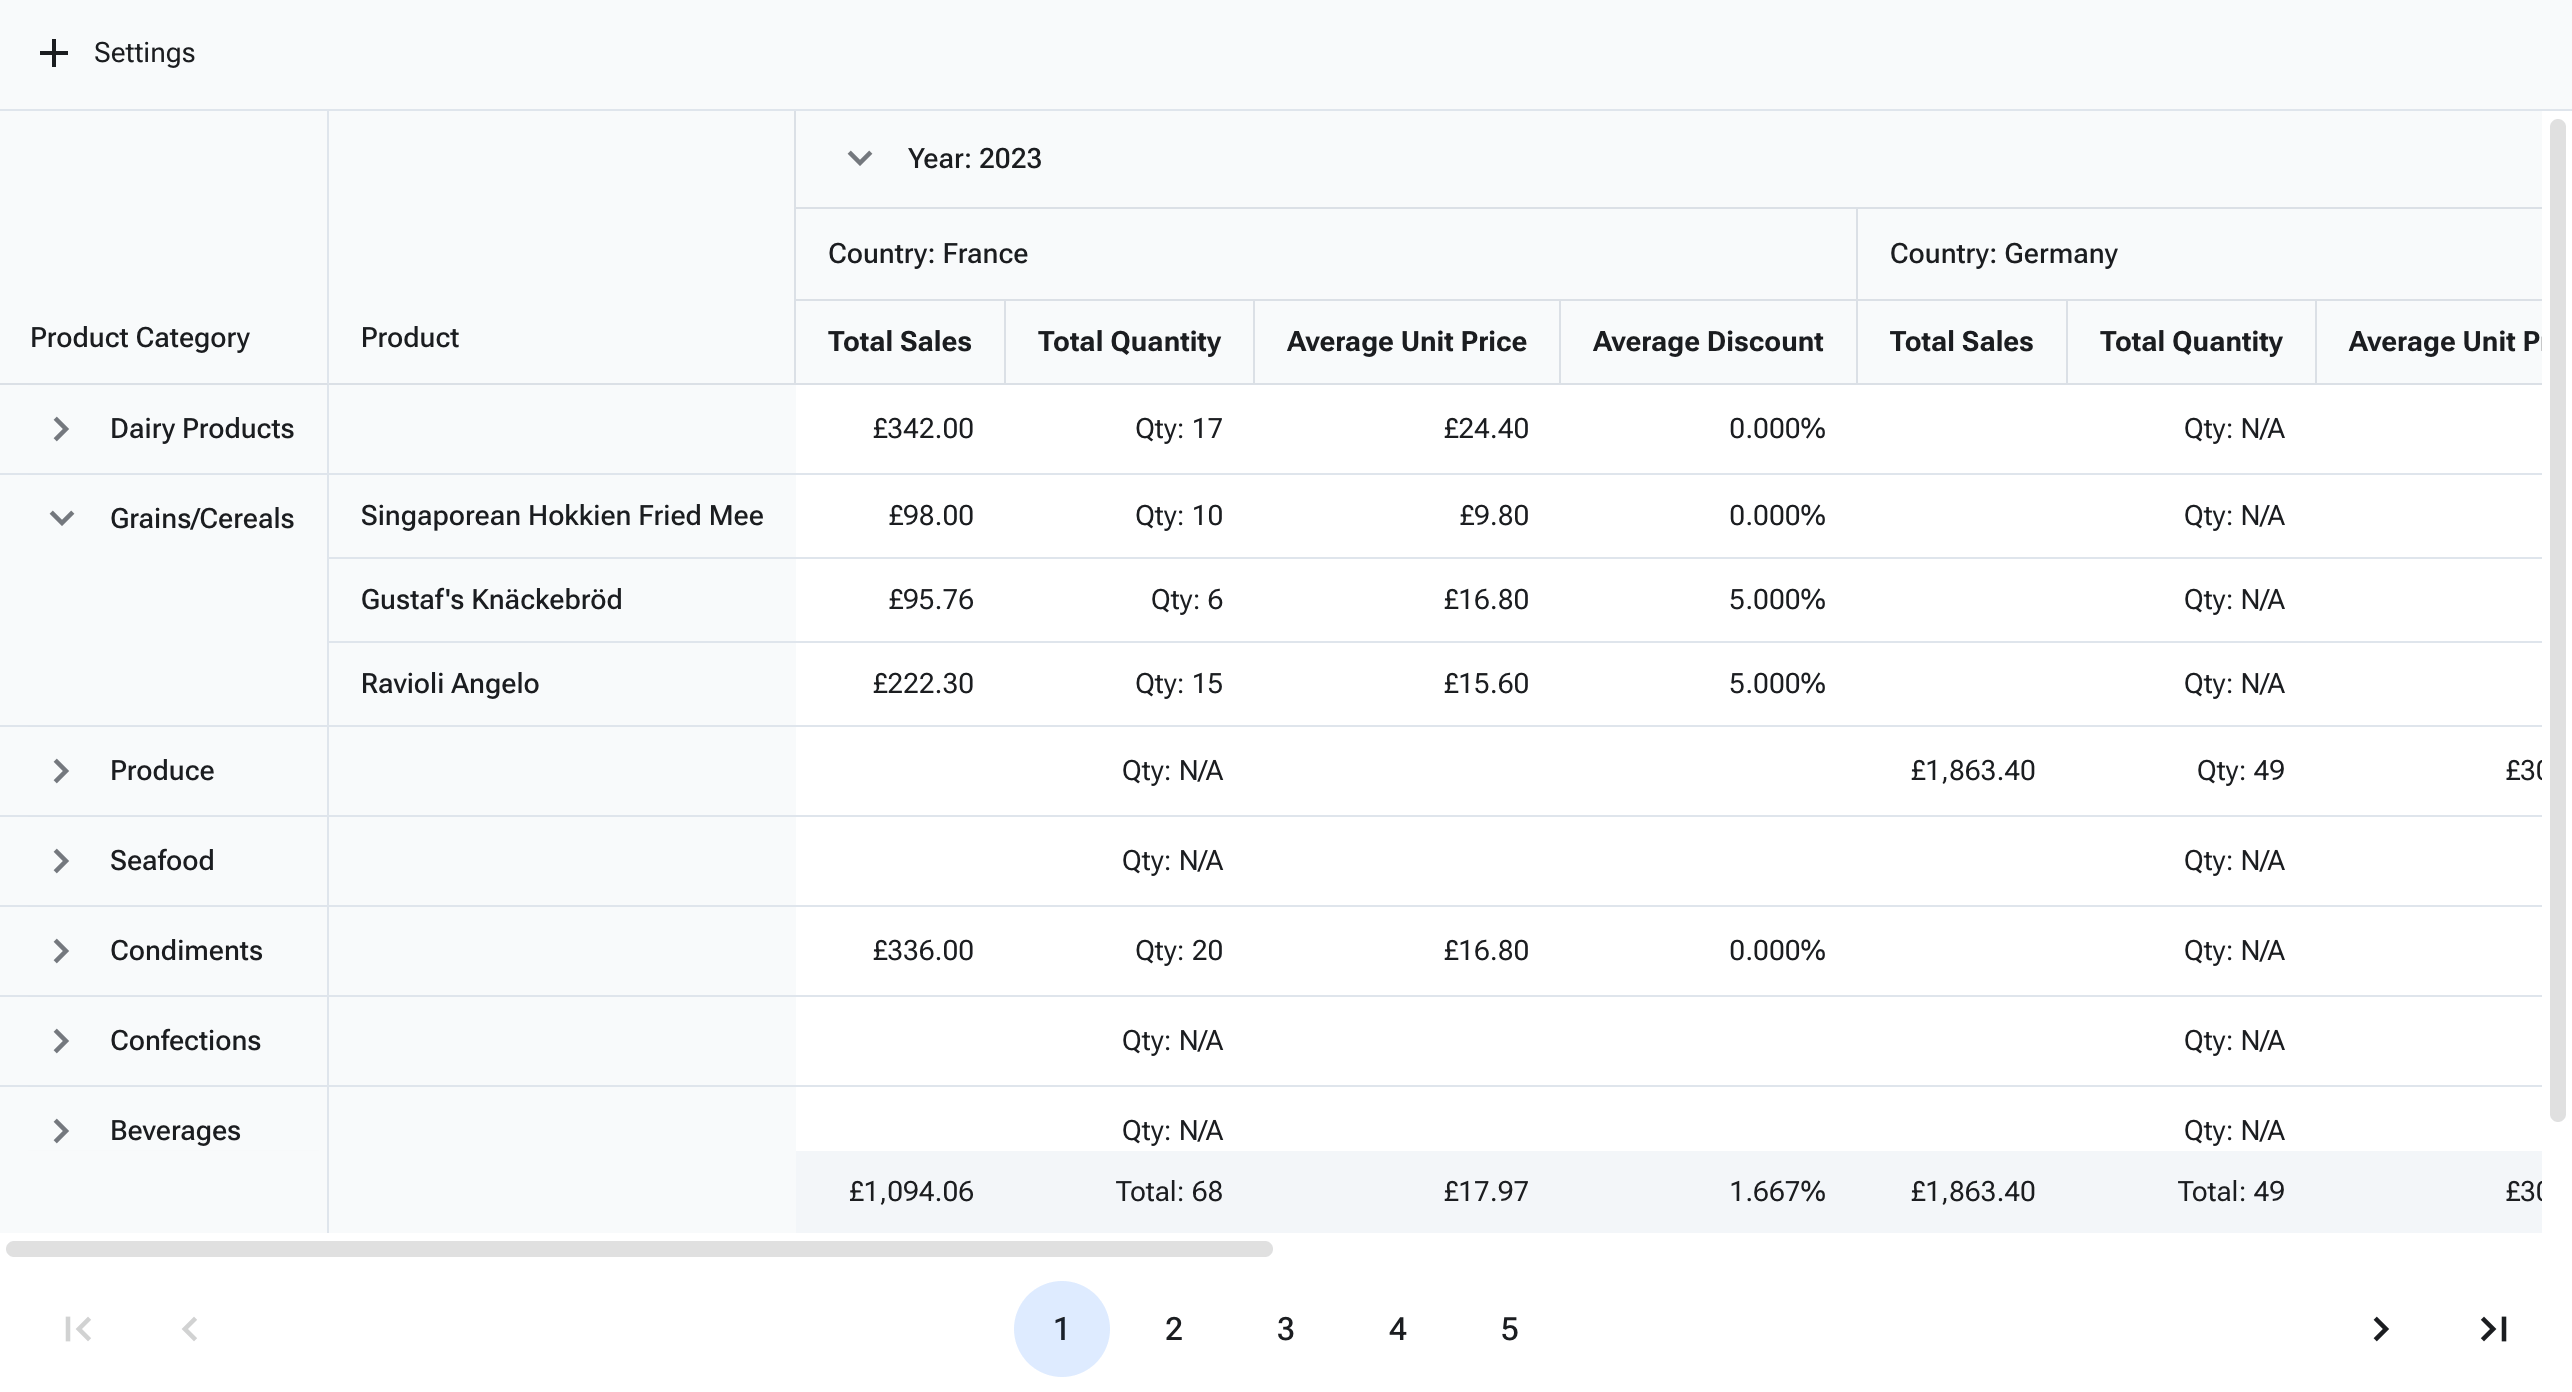Collapse the Grains/Cereals category

pyautogui.click(x=61, y=518)
